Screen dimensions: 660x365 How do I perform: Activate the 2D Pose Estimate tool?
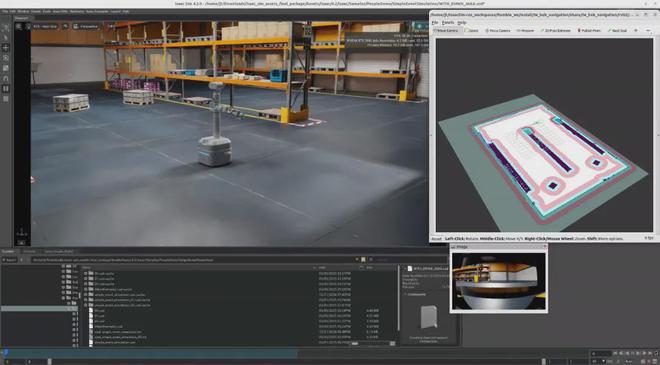555,31
